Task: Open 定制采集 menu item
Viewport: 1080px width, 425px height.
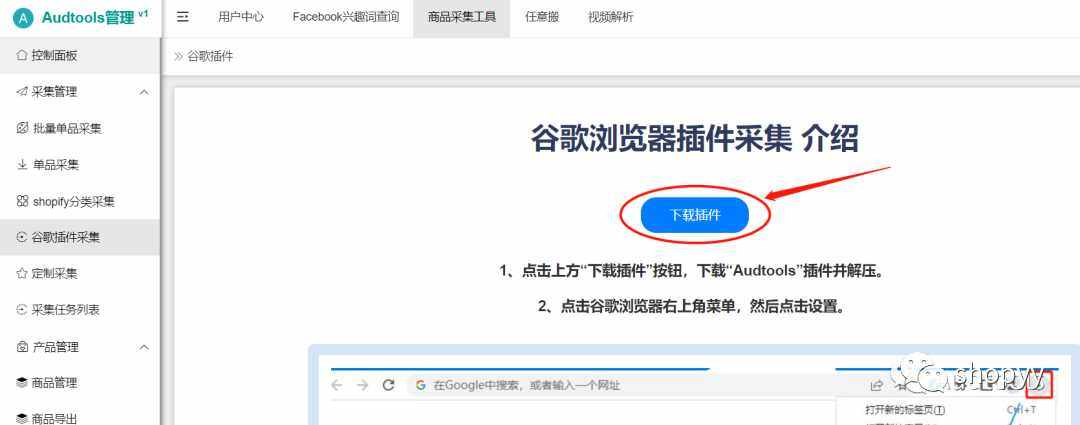Action: click(80, 273)
